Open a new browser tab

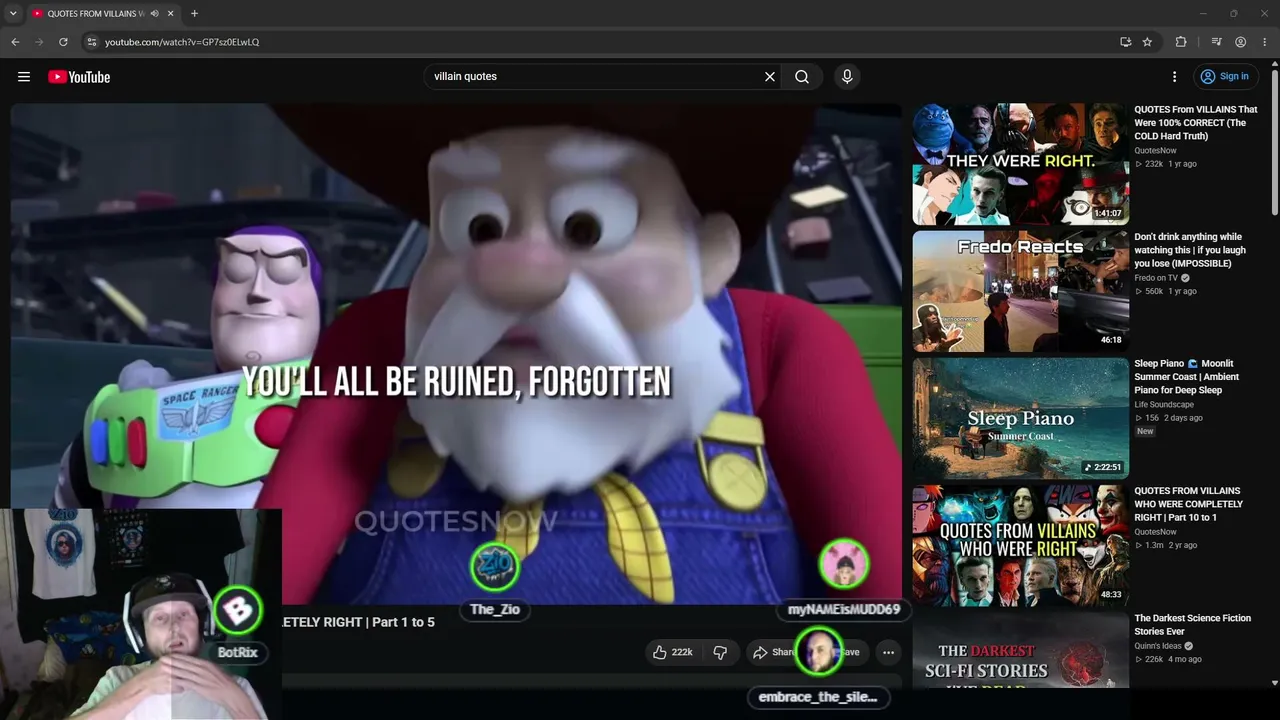[x=194, y=14]
